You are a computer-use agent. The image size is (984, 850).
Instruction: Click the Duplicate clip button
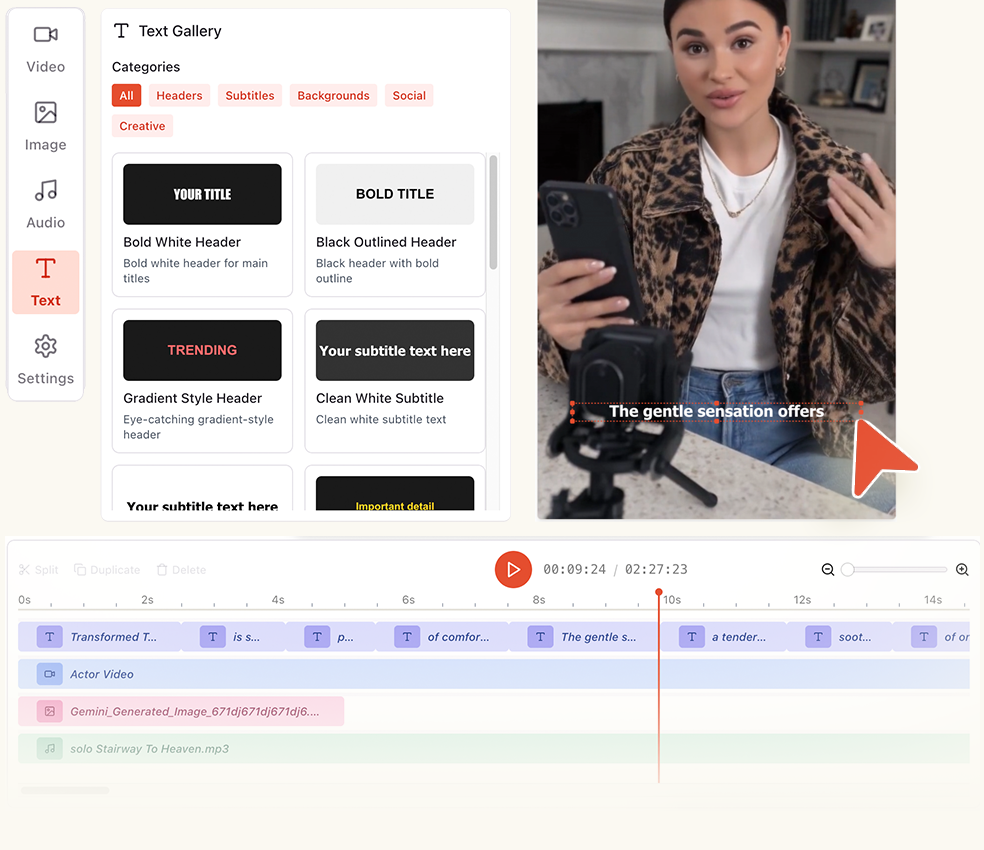[107, 570]
